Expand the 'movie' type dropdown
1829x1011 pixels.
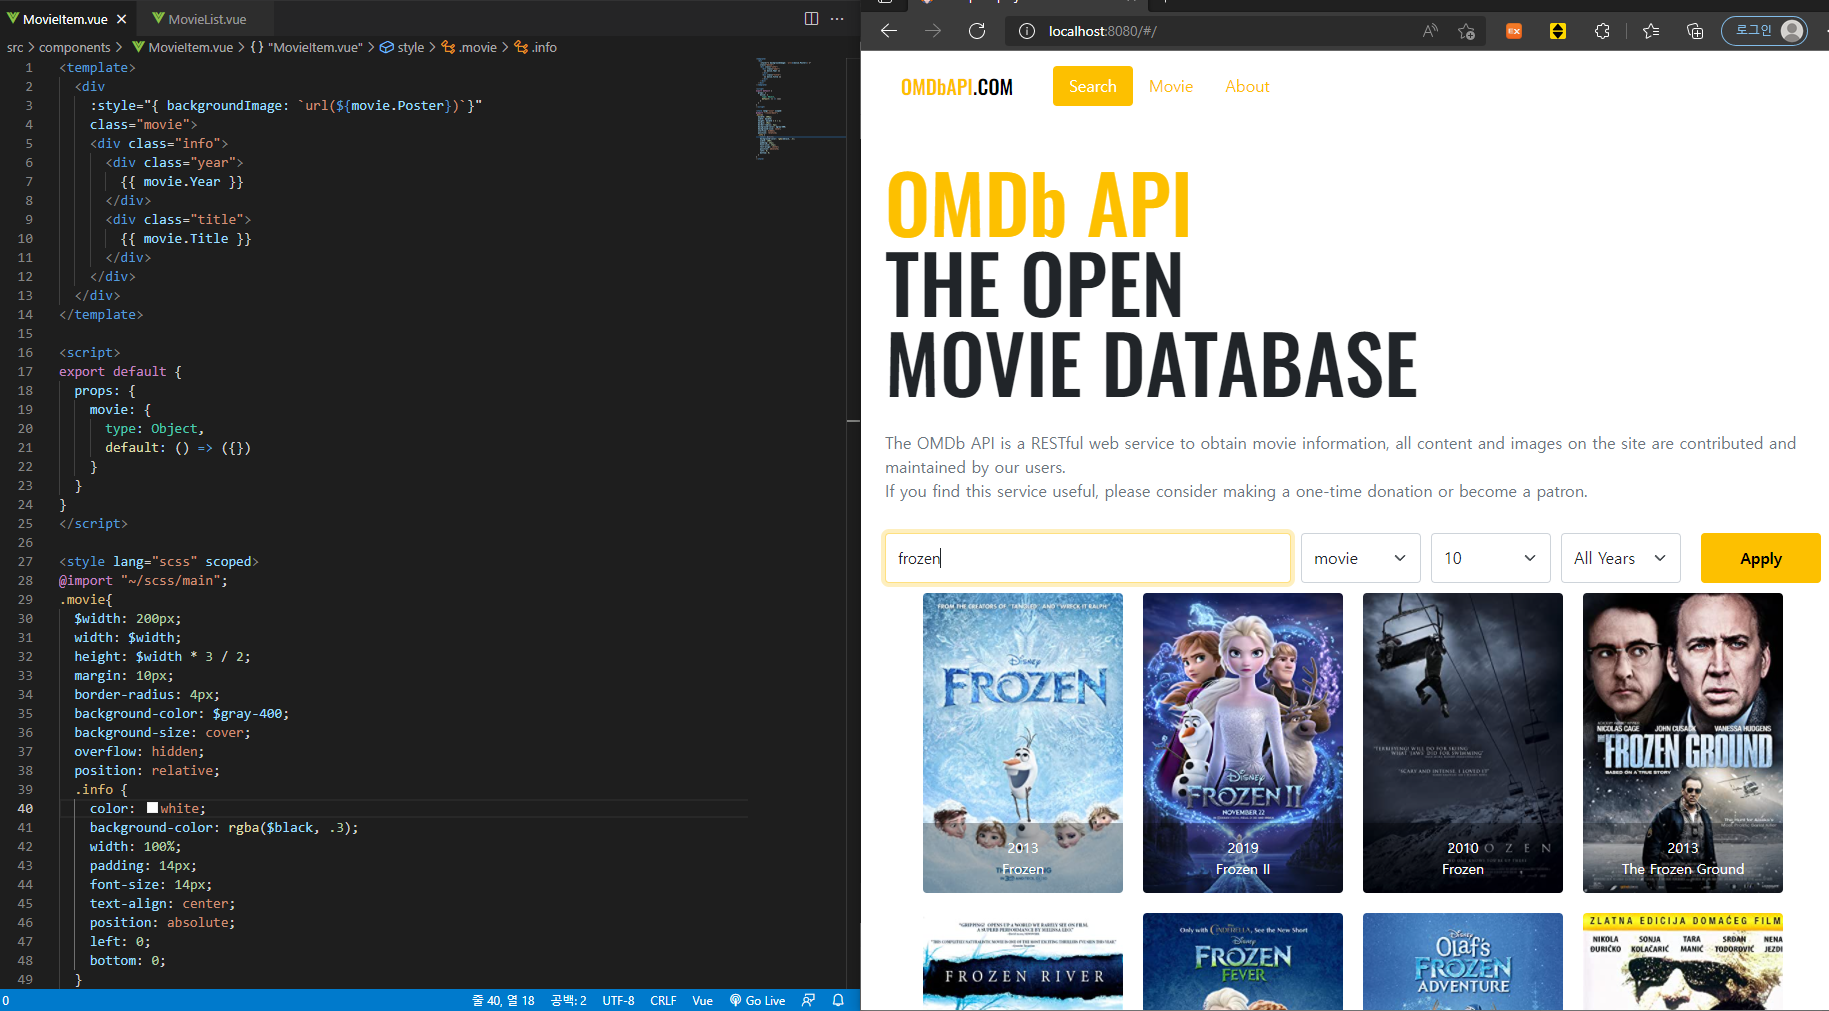(1360, 558)
